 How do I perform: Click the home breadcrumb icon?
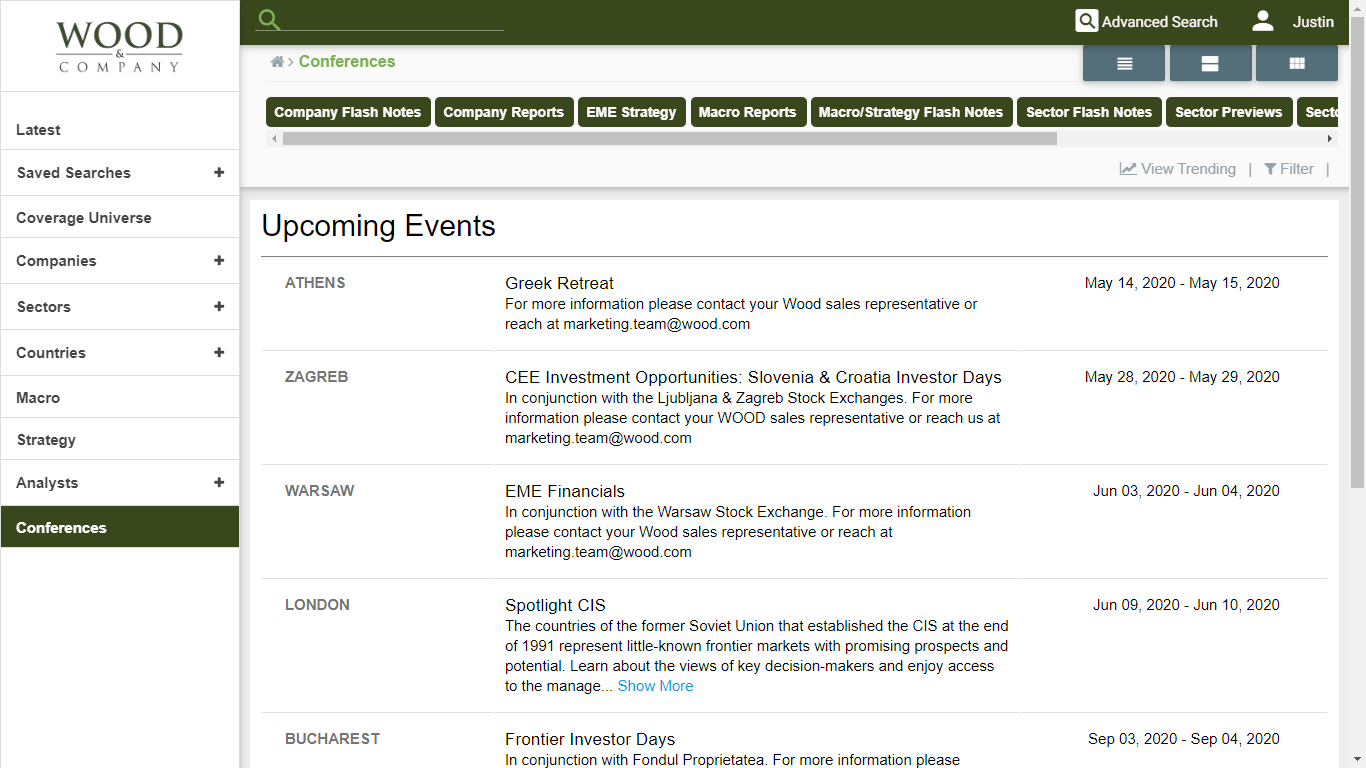click(277, 61)
